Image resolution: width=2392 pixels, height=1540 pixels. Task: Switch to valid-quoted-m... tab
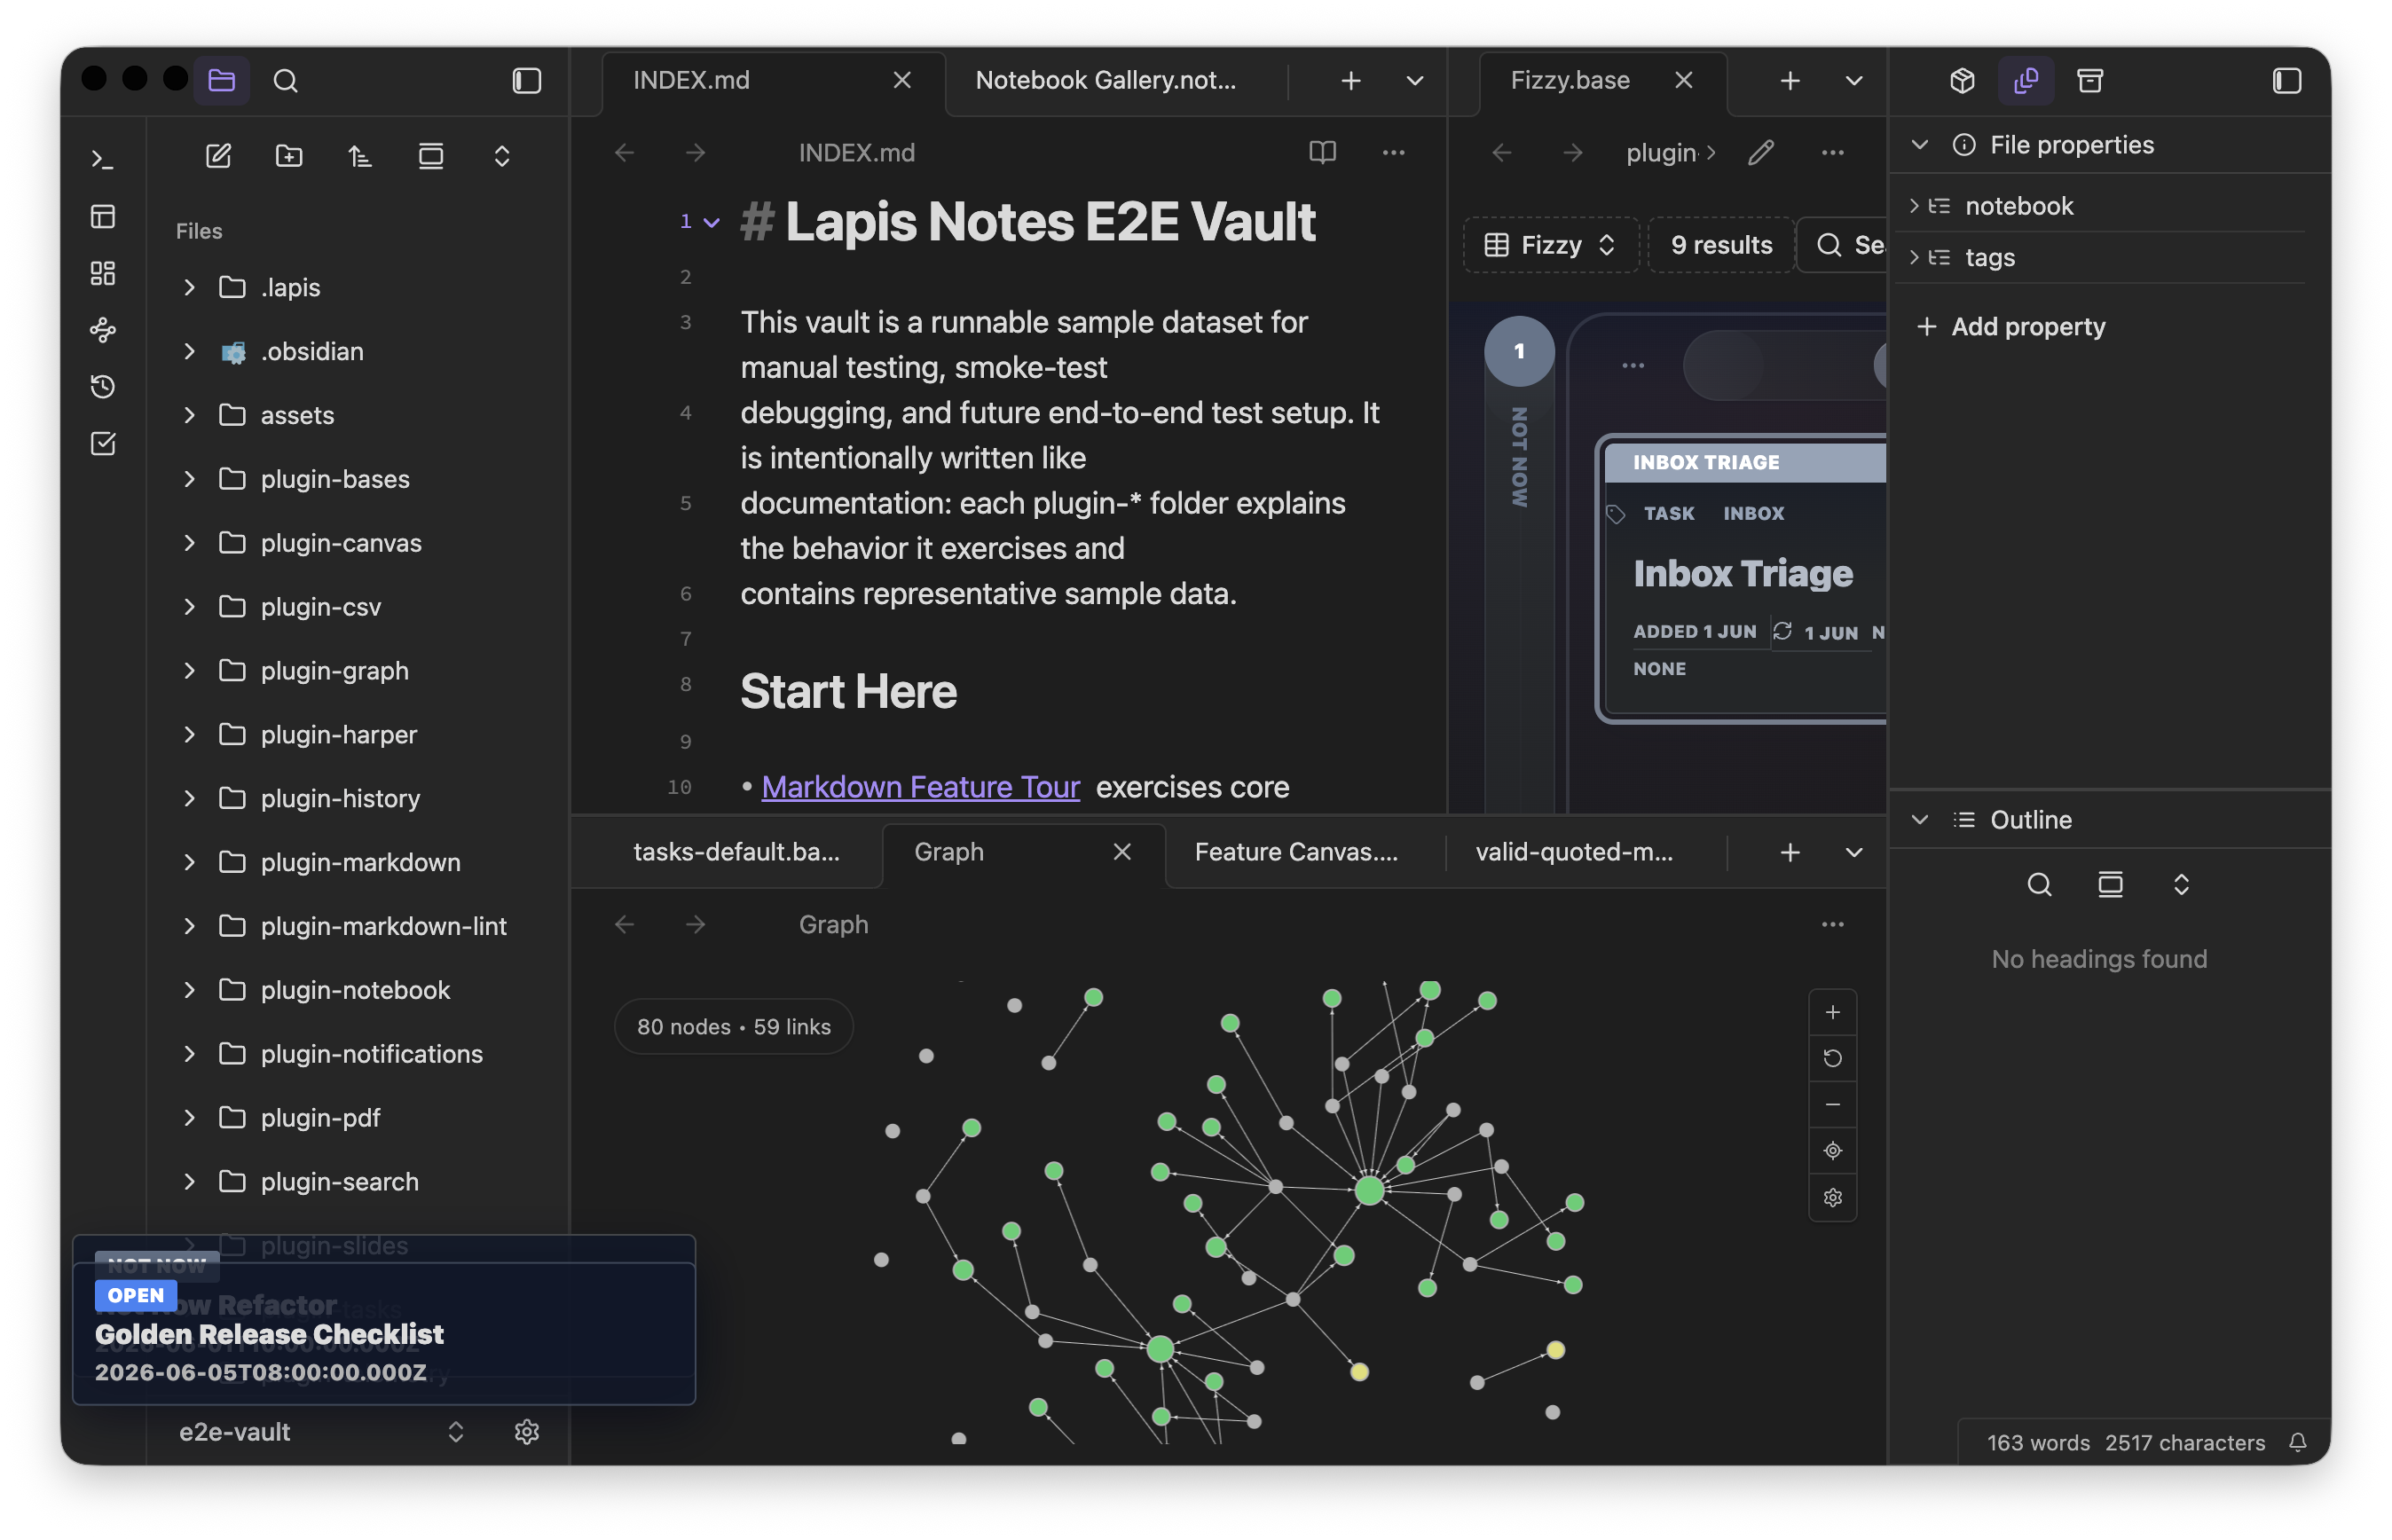coord(1574,852)
